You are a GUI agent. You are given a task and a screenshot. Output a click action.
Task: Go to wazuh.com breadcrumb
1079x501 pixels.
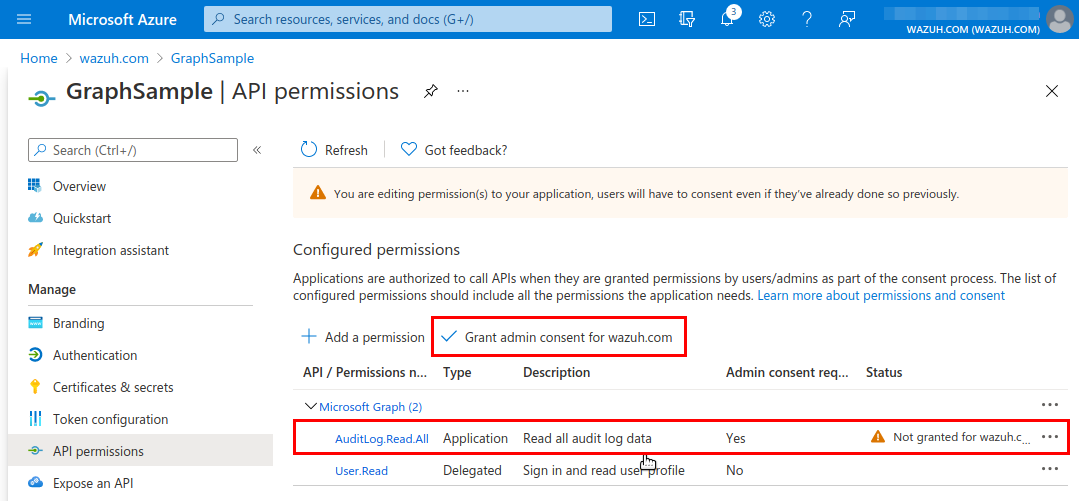tap(114, 58)
